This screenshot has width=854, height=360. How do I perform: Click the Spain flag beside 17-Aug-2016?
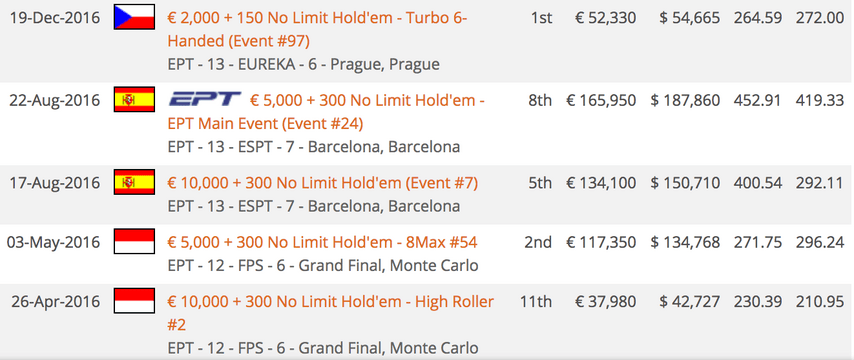pyautogui.click(x=134, y=182)
